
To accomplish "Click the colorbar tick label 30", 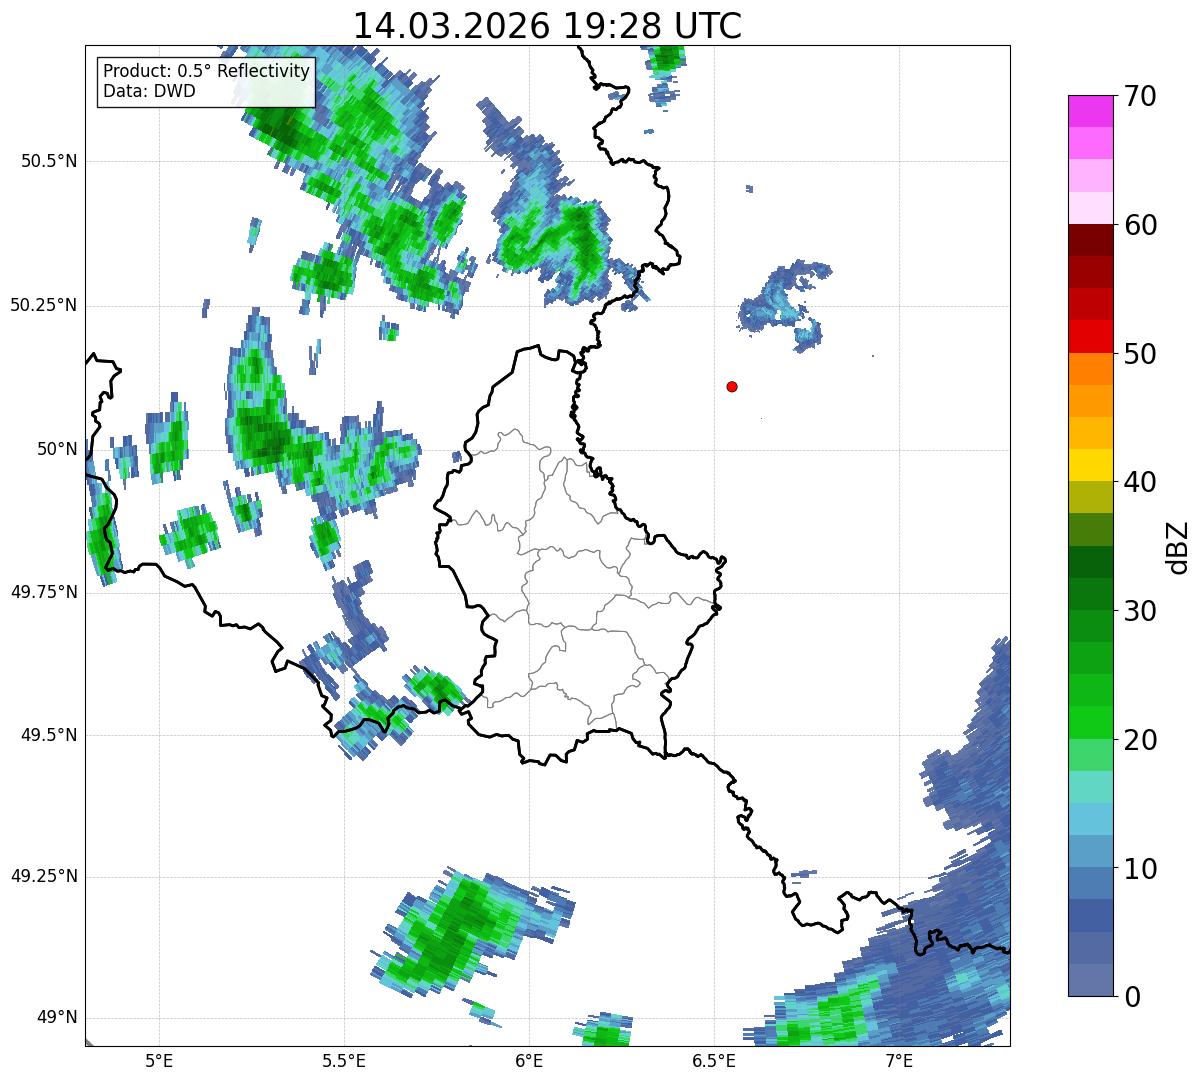I will 1140,611.
